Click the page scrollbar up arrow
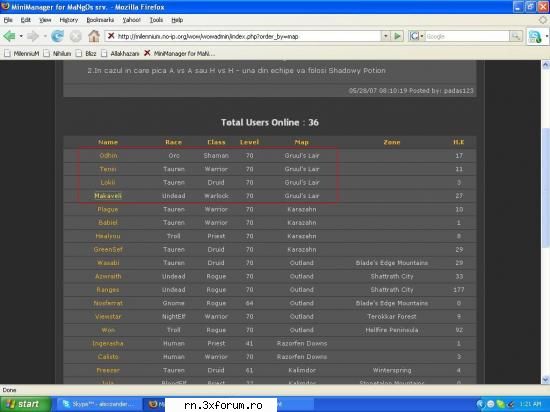550x412 pixels. (545, 65)
